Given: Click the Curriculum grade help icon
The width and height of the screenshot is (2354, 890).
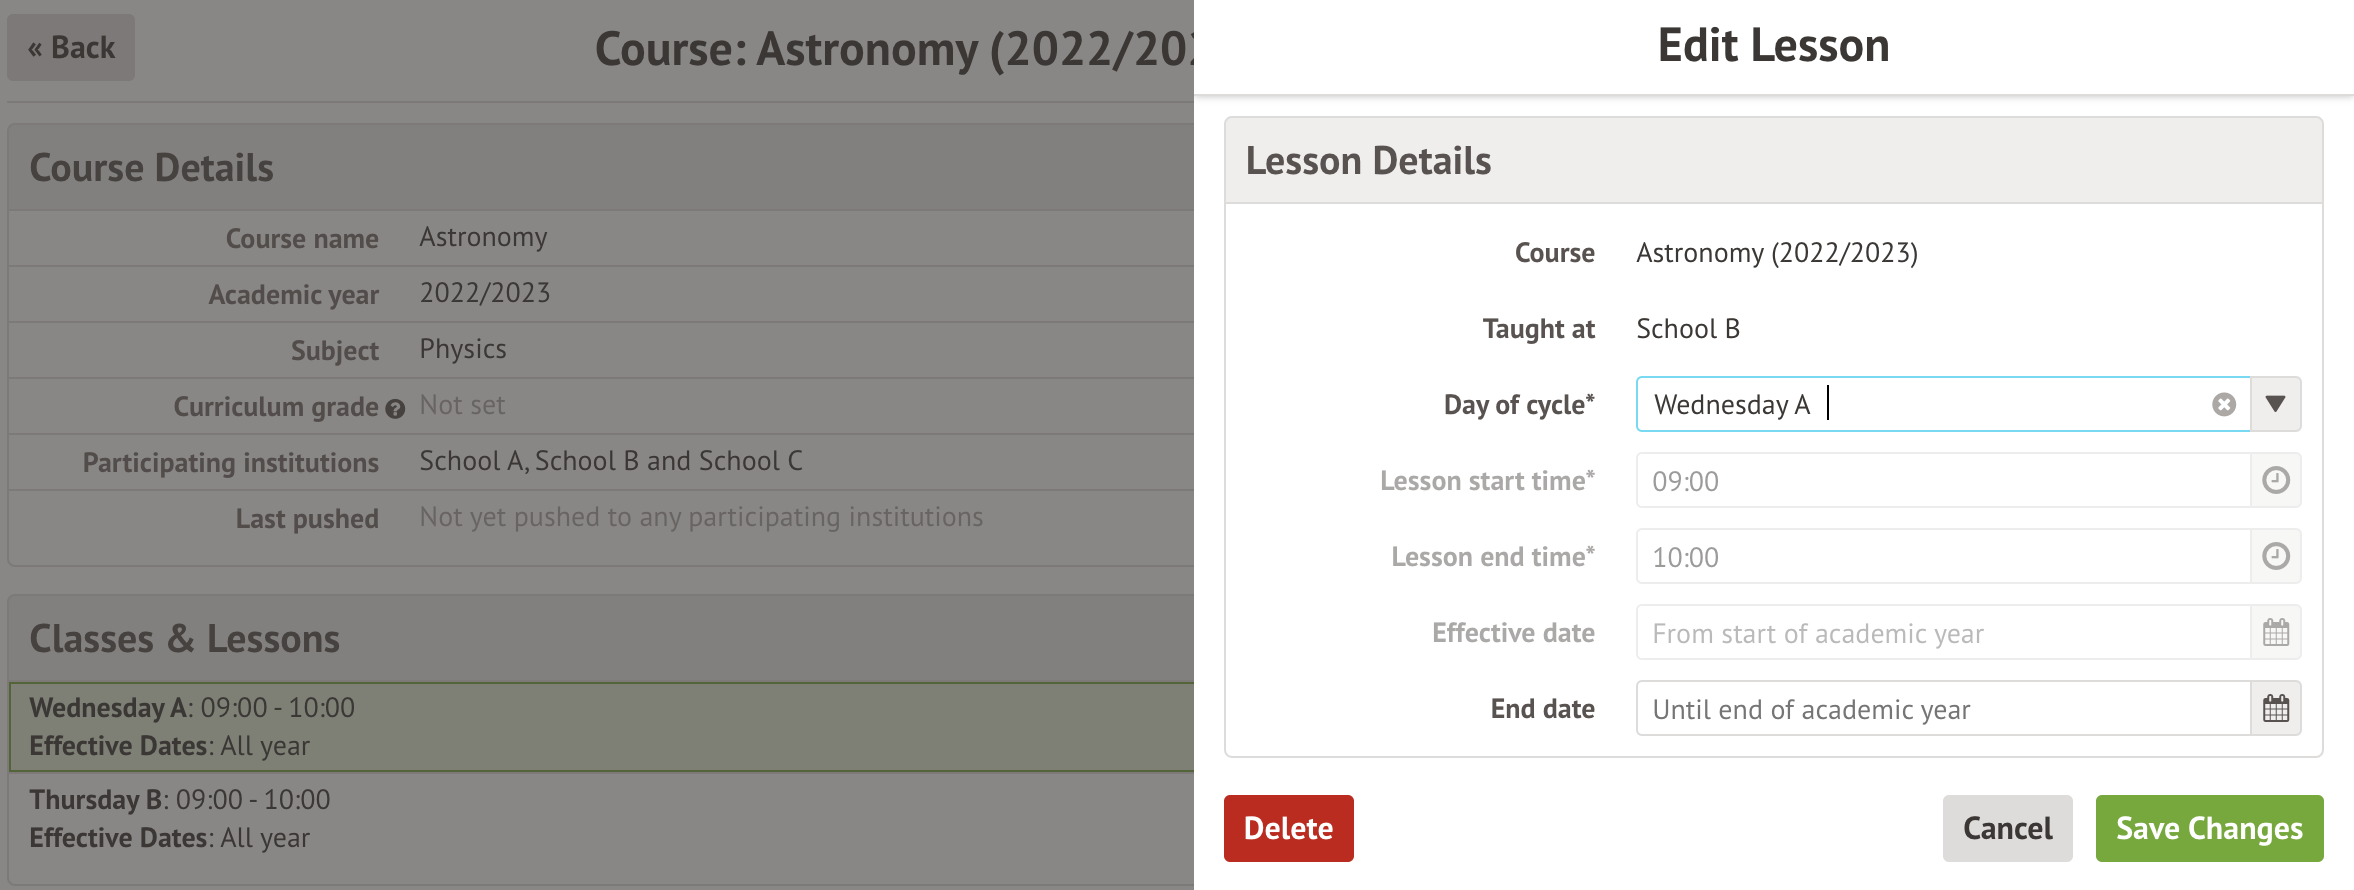Looking at the screenshot, I should click(395, 408).
